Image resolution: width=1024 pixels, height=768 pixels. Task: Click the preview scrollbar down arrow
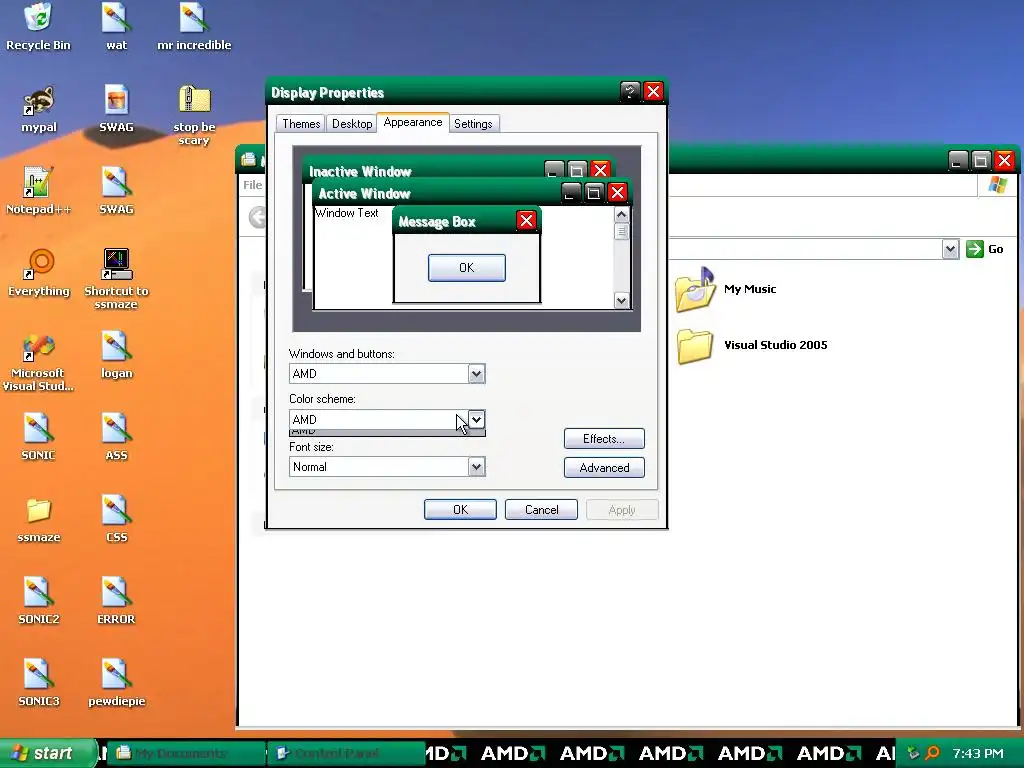[x=621, y=300]
